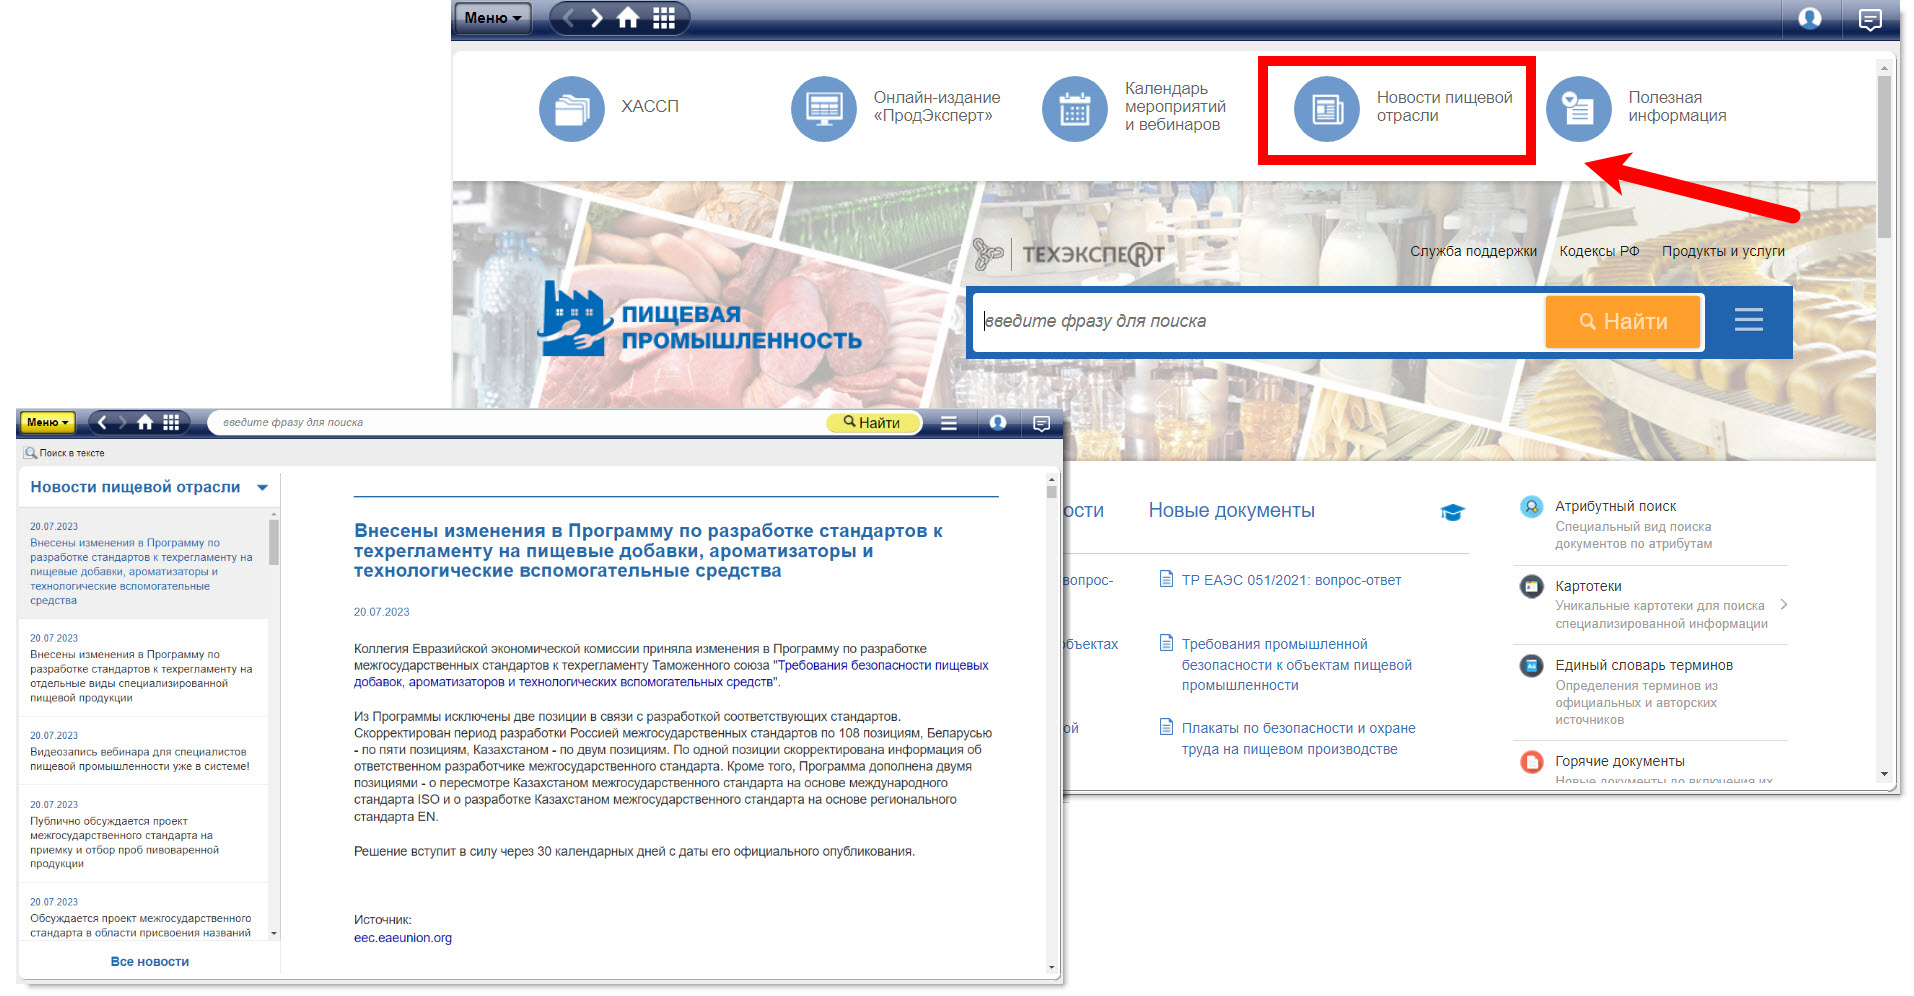Open news about пивоваренной продукции standard

pos(125,842)
